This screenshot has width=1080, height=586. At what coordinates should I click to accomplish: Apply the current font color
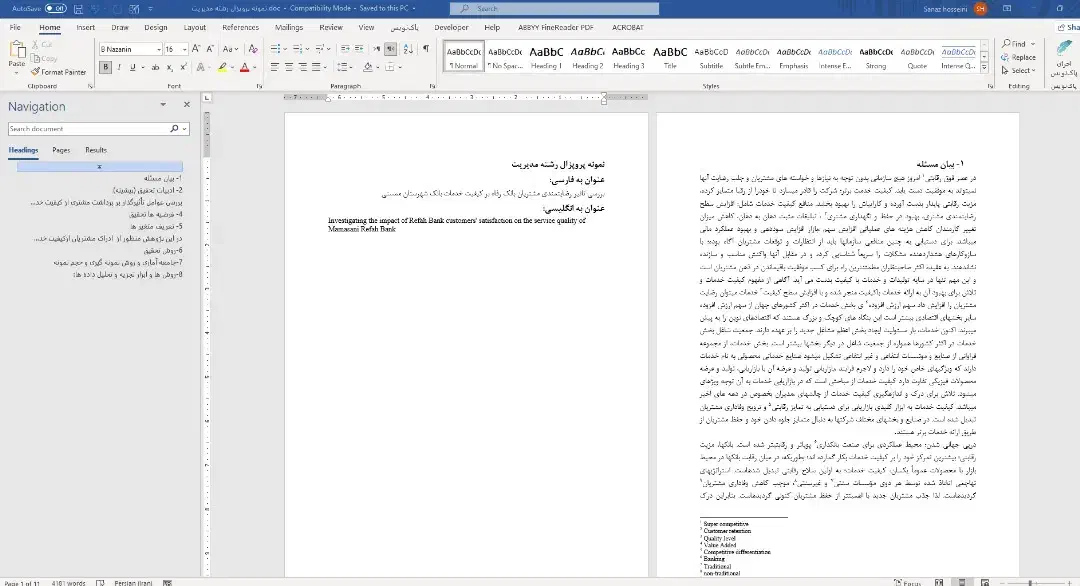[x=245, y=67]
